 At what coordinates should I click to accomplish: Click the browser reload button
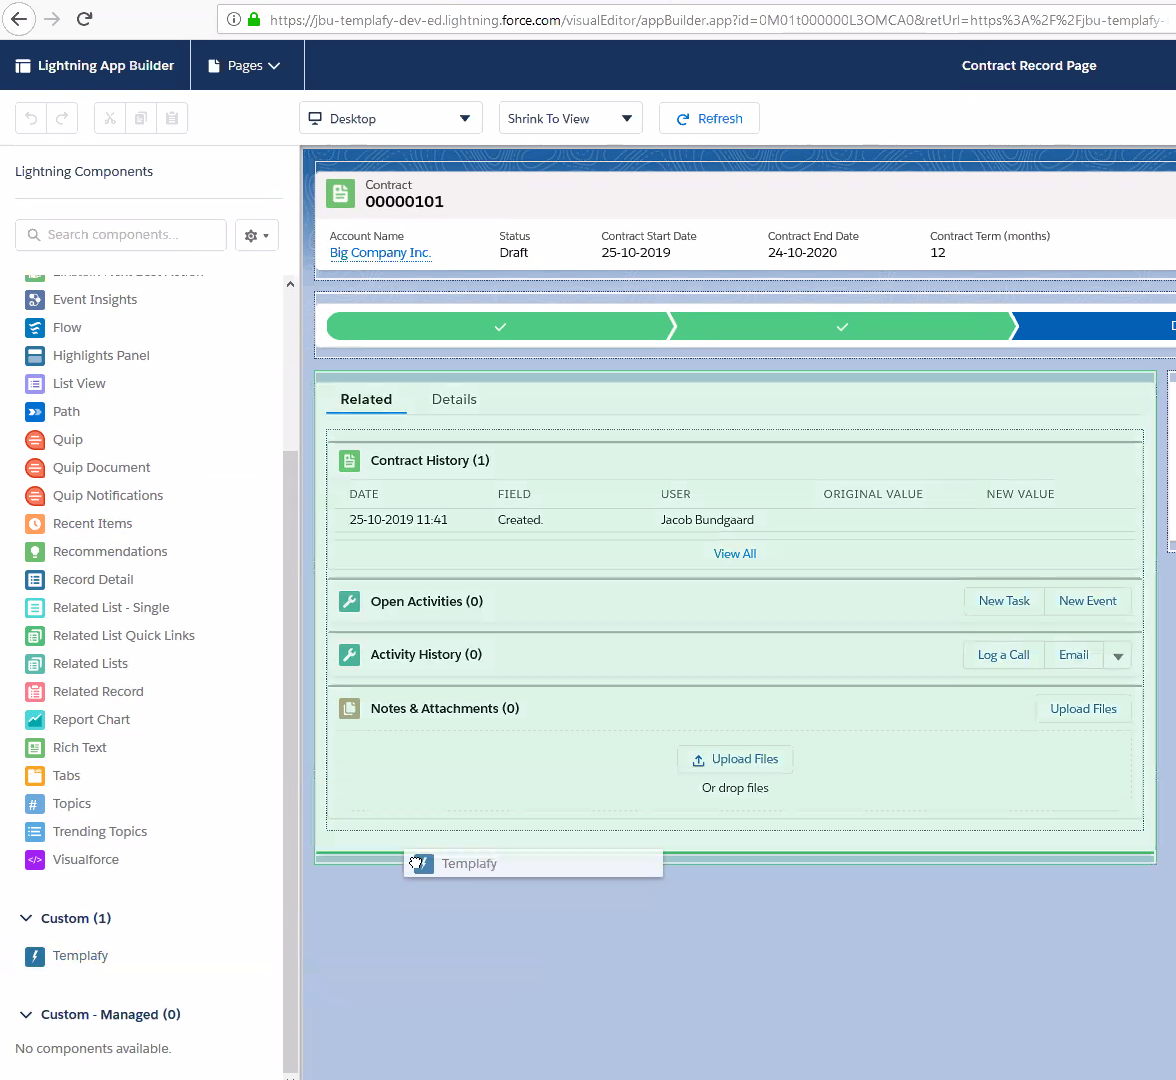click(85, 19)
